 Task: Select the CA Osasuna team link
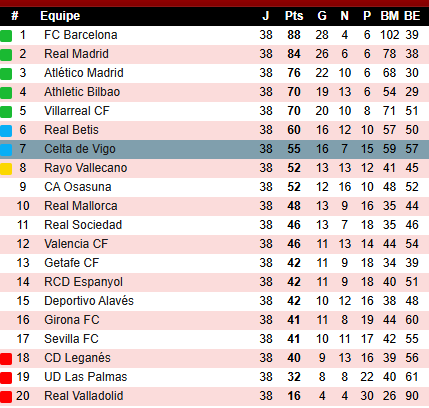[78, 187]
